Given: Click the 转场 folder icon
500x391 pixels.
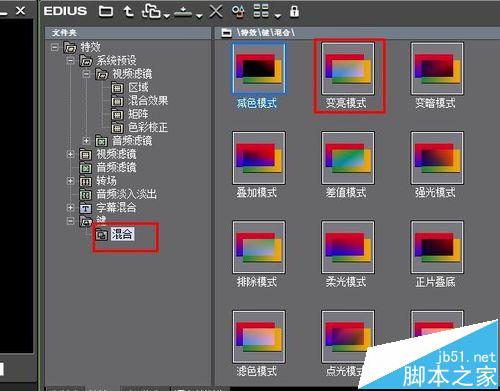Looking at the screenshot, I should click(86, 182).
